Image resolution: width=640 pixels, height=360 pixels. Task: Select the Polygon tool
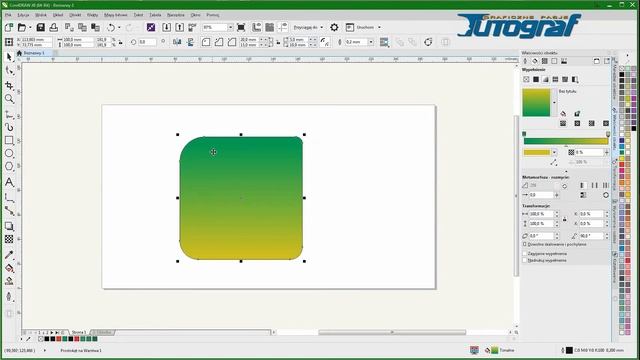click(9, 167)
